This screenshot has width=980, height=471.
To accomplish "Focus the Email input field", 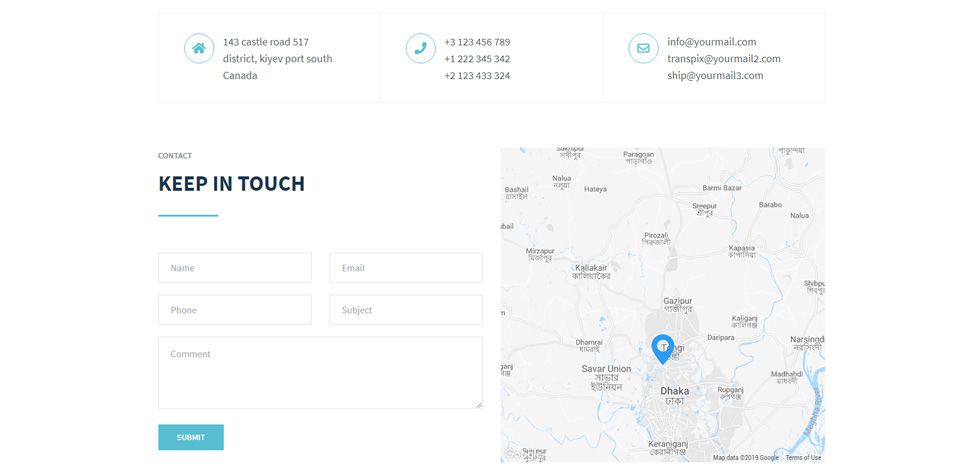I will 406,268.
